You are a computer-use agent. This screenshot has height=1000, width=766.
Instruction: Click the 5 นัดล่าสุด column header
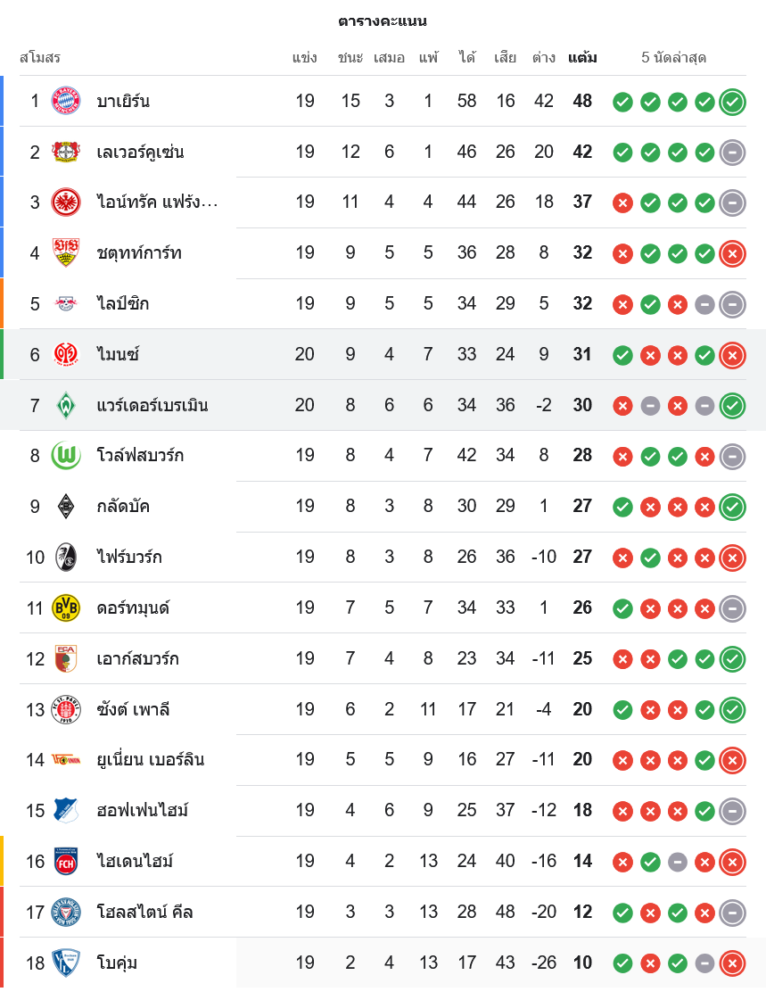[674, 58]
